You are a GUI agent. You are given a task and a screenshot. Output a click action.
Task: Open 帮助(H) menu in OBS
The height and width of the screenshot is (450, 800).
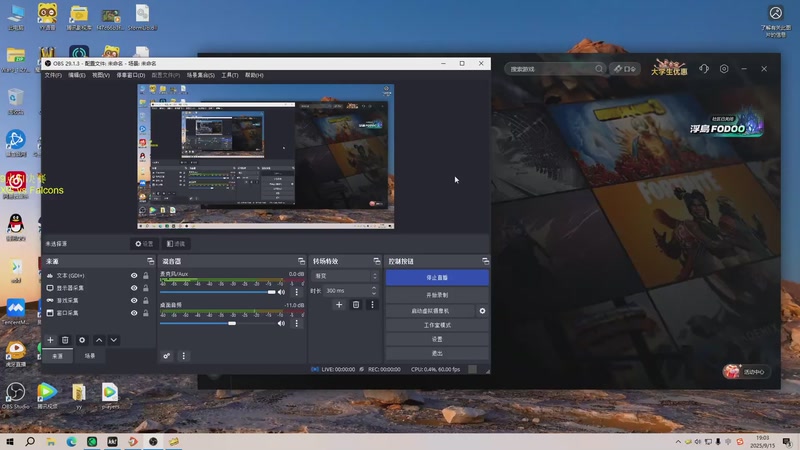coord(254,75)
